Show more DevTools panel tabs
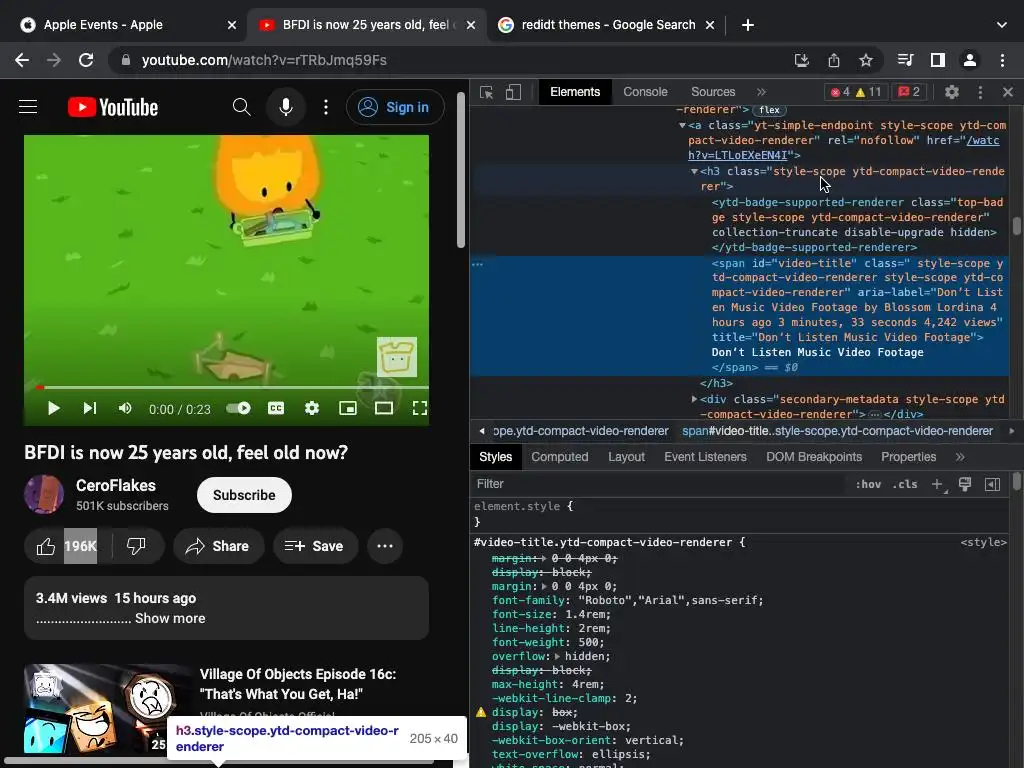The width and height of the screenshot is (1024, 768). click(x=761, y=92)
